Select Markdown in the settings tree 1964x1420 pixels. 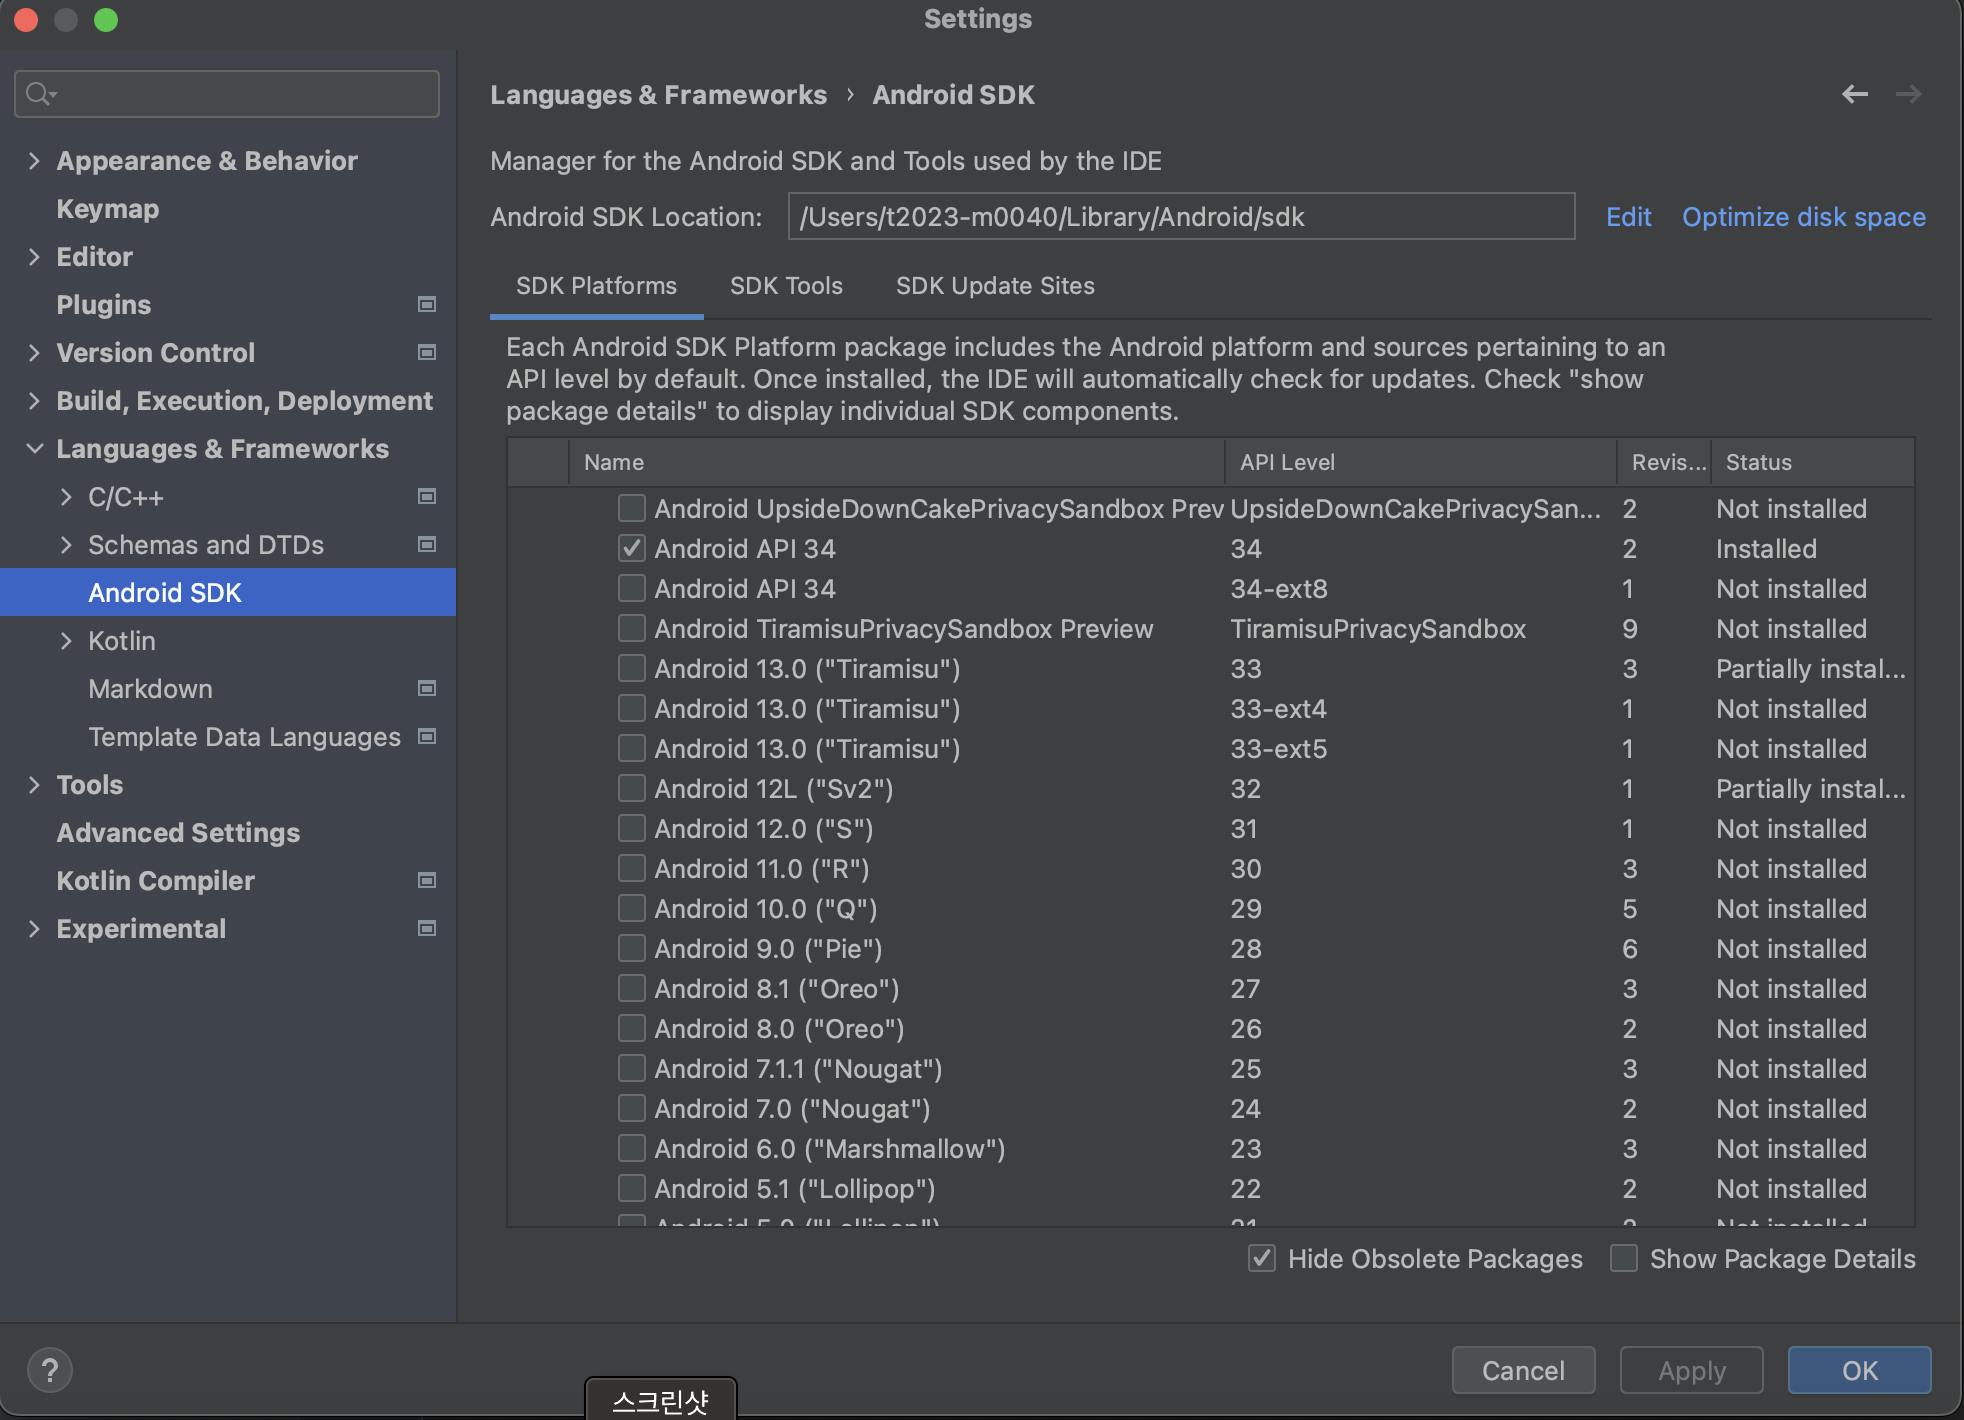pos(150,688)
